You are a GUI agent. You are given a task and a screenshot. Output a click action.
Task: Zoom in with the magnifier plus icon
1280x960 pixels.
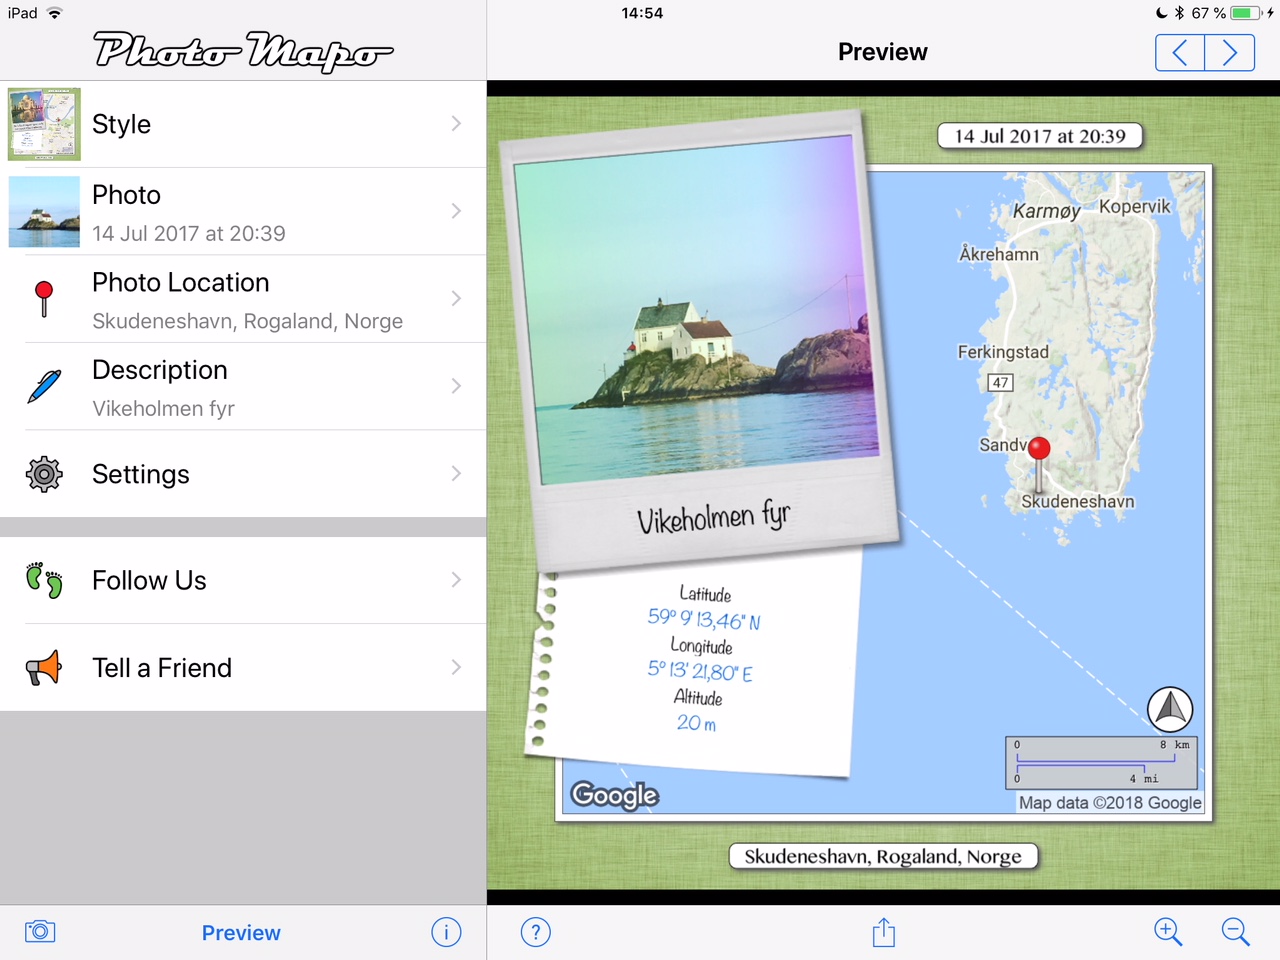1168,932
